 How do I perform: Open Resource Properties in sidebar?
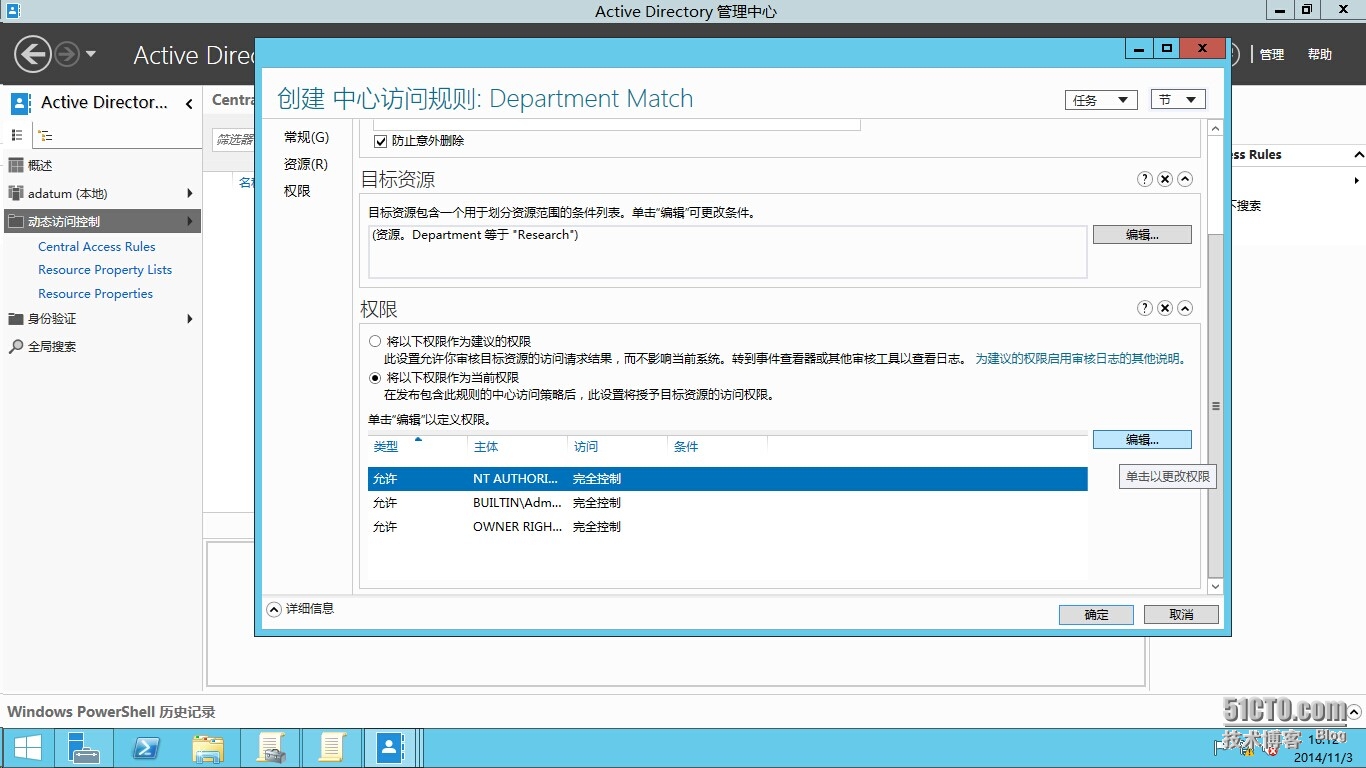[96, 294]
